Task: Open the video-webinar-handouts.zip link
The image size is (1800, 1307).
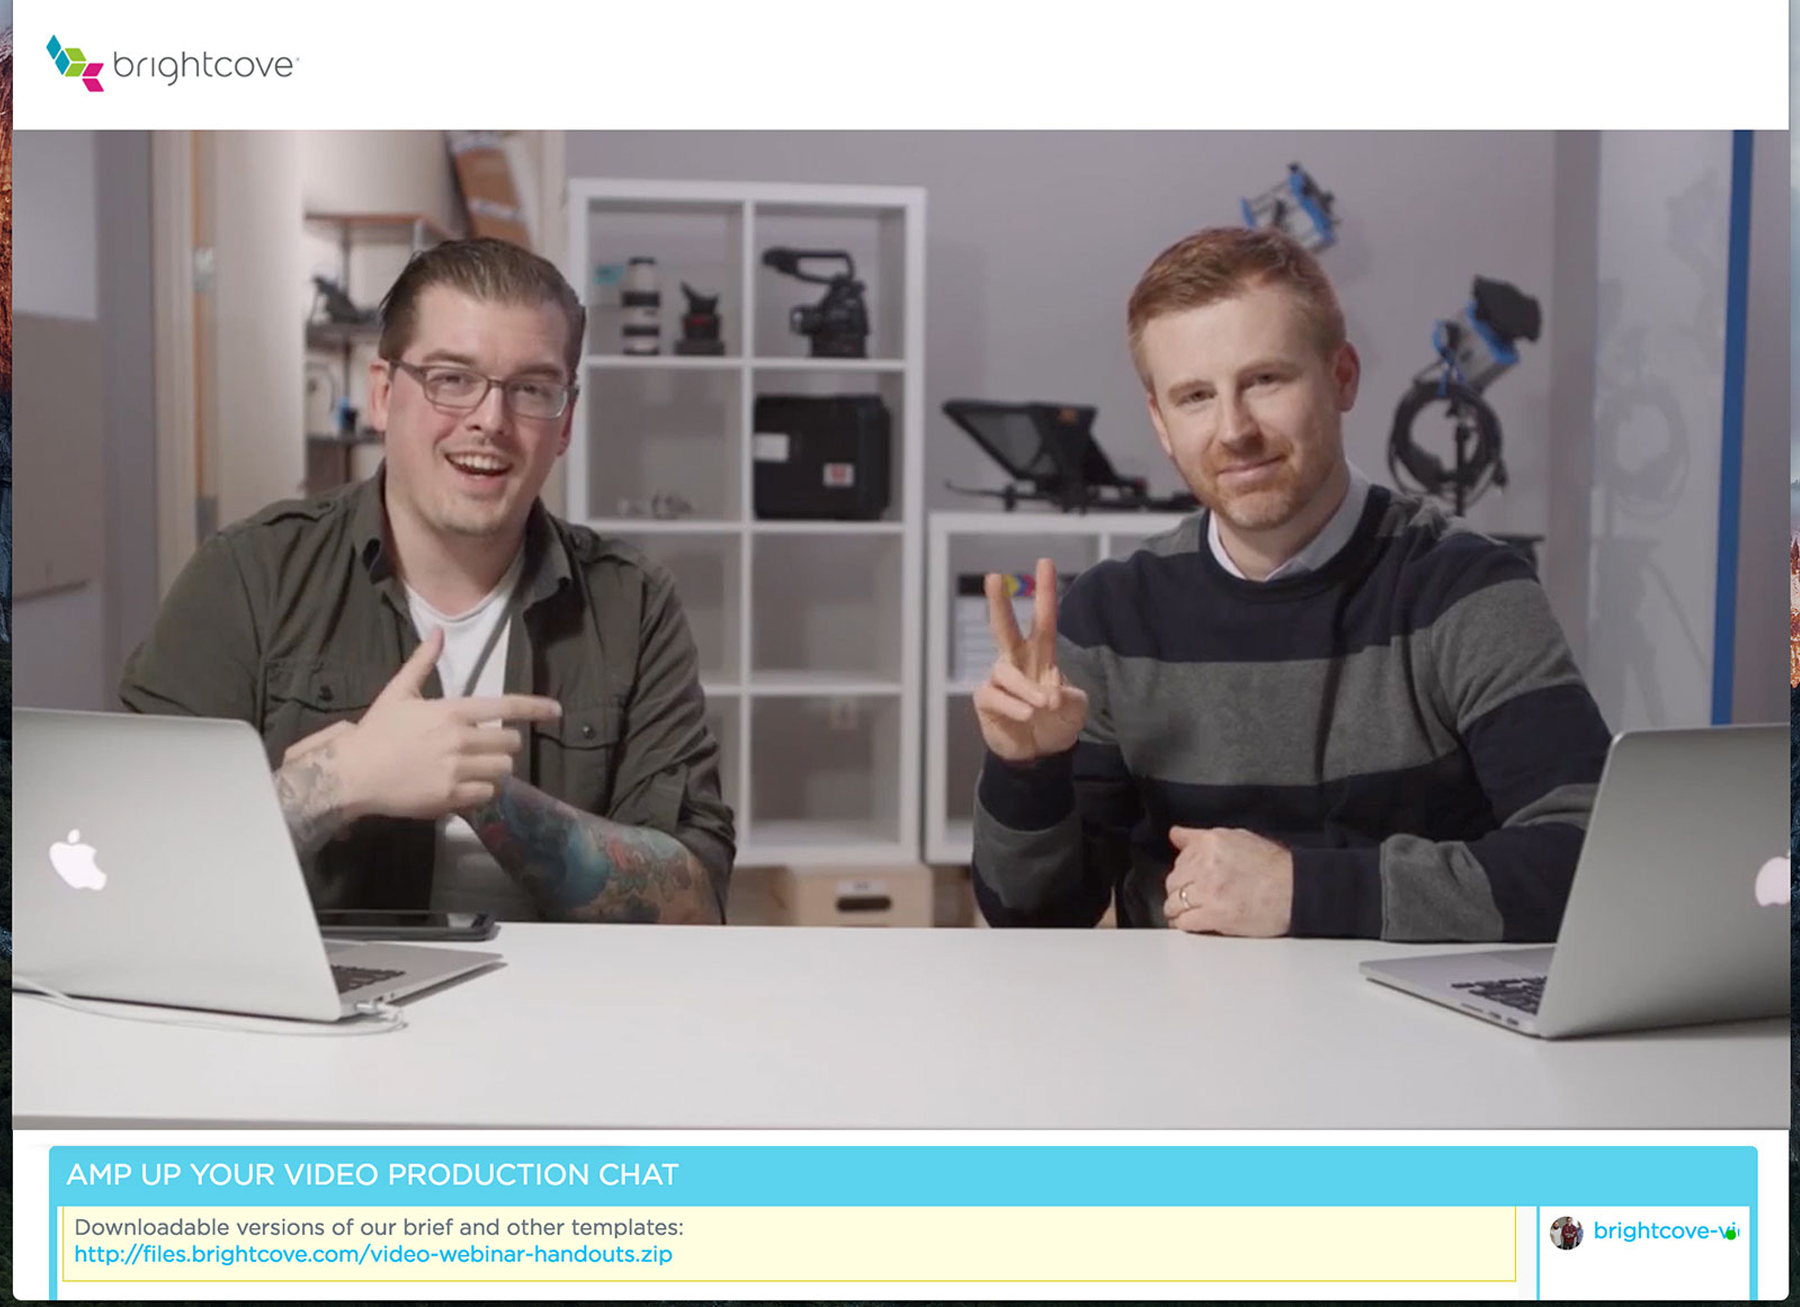Action: (x=373, y=1254)
